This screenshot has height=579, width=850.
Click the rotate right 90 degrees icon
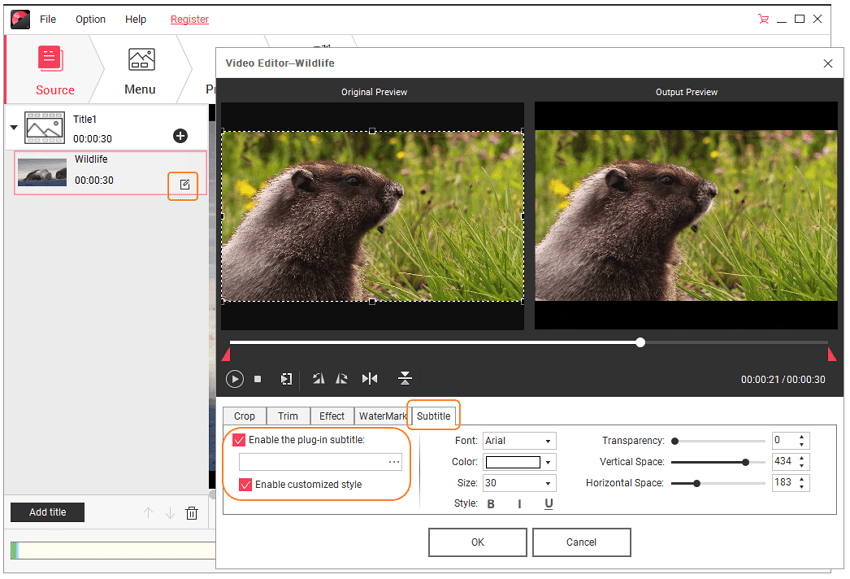click(342, 379)
